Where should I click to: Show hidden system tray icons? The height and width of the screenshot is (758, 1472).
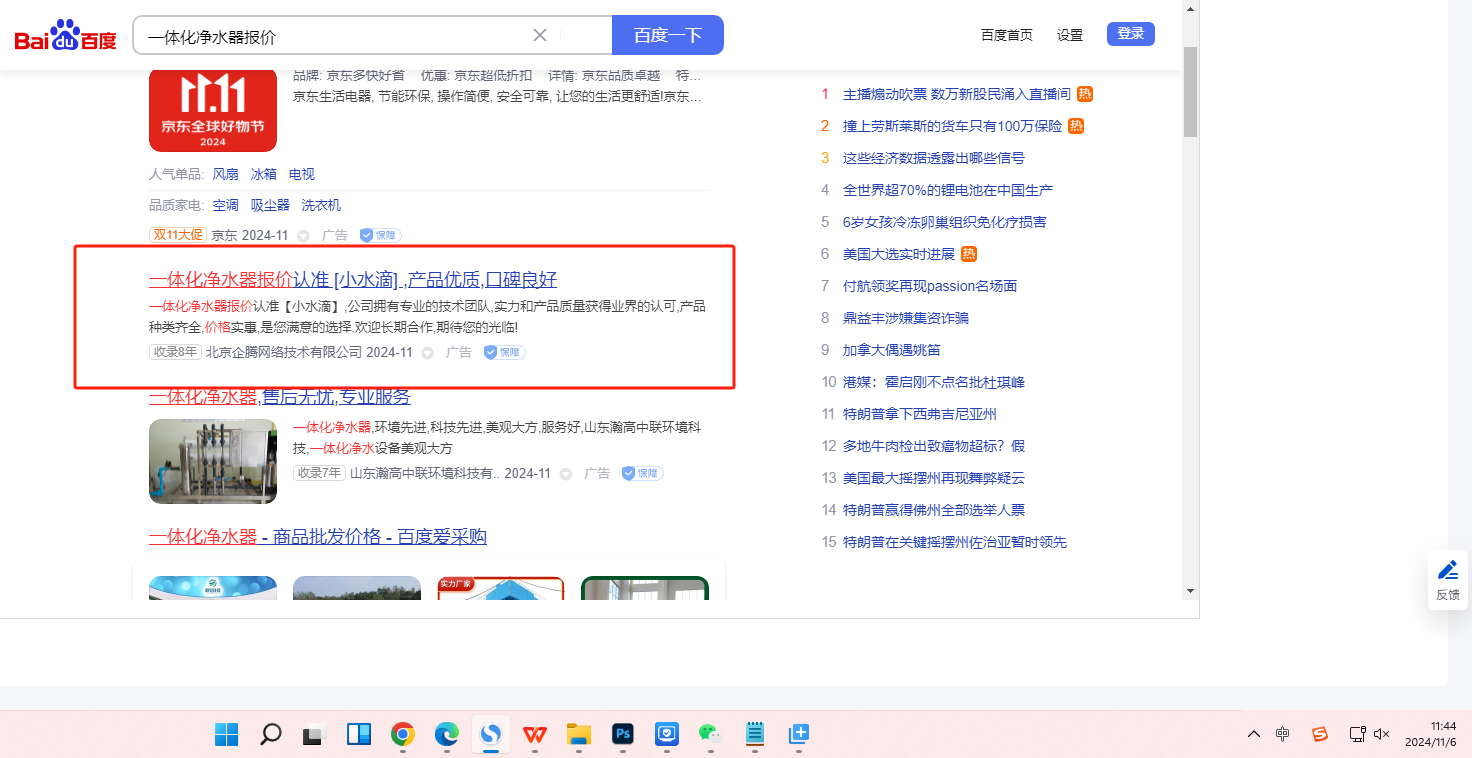coord(1254,734)
